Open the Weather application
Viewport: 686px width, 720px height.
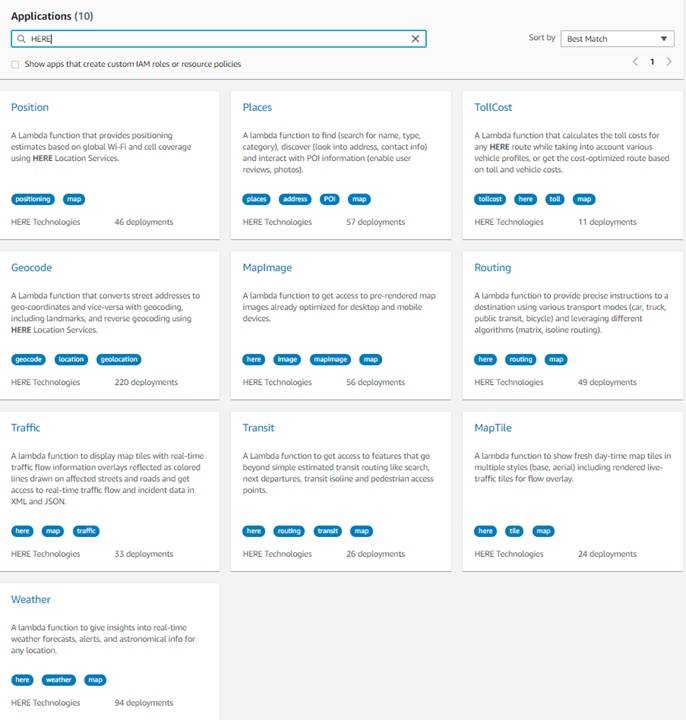31,600
